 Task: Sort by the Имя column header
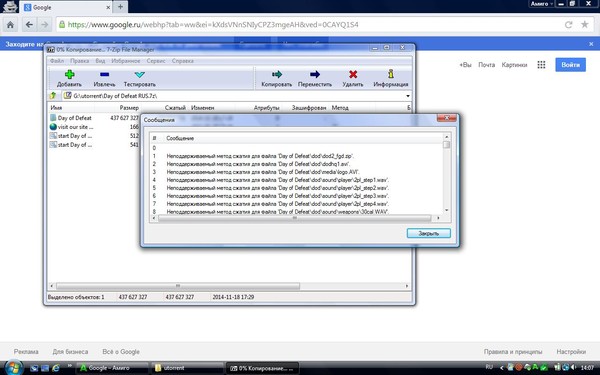(56, 108)
